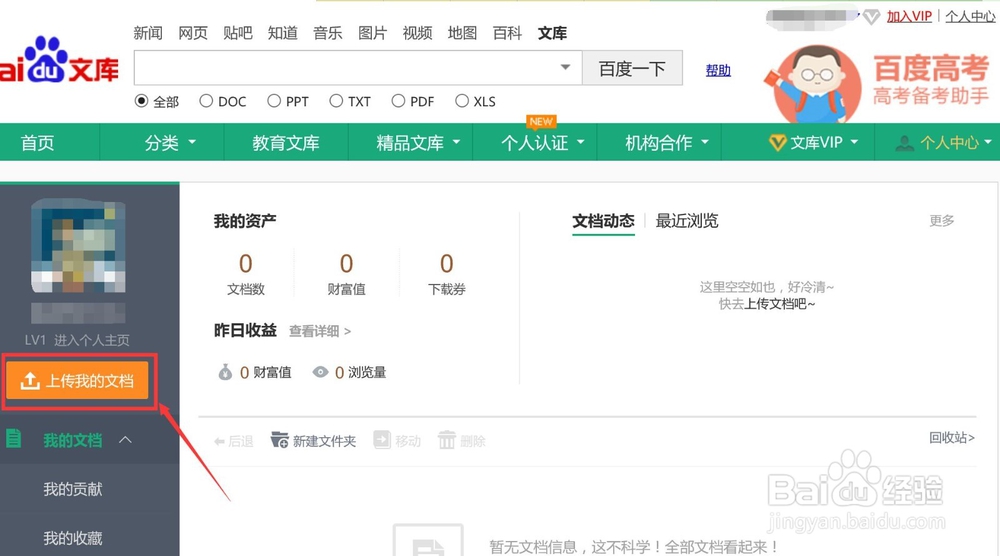Open 新闻 in the top Baidu links

pyautogui.click(x=148, y=33)
